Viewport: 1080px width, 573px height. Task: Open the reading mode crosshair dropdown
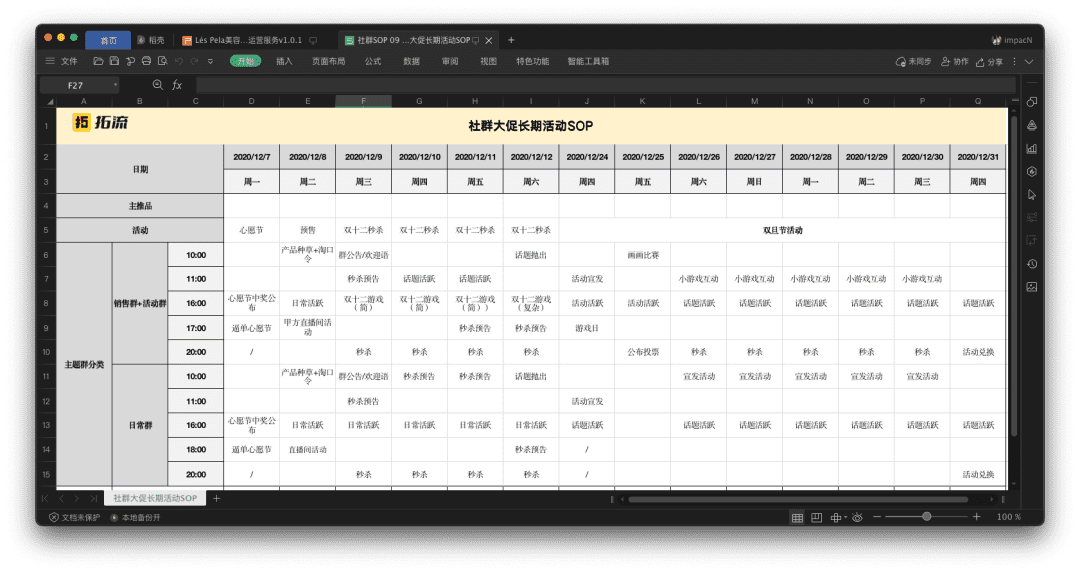pyautogui.click(x=838, y=517)
